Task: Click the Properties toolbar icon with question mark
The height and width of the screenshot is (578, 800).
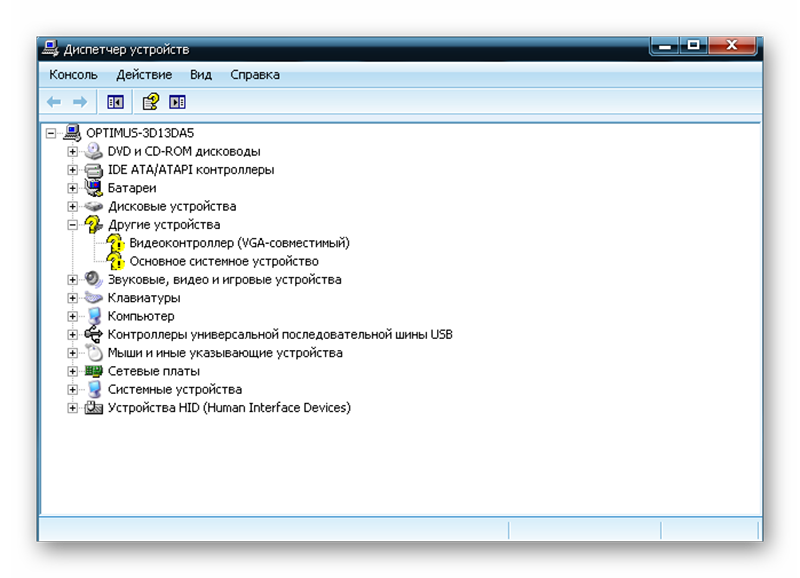Action: 150,102
